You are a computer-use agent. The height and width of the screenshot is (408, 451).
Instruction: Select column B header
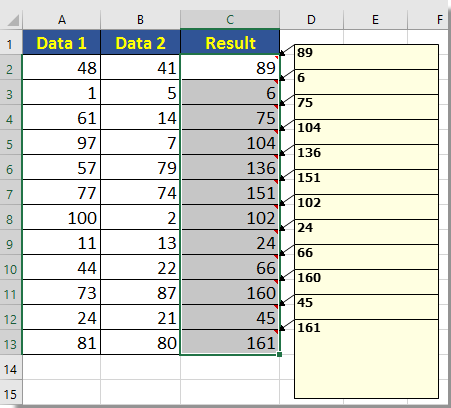click(x=140, y=20)
